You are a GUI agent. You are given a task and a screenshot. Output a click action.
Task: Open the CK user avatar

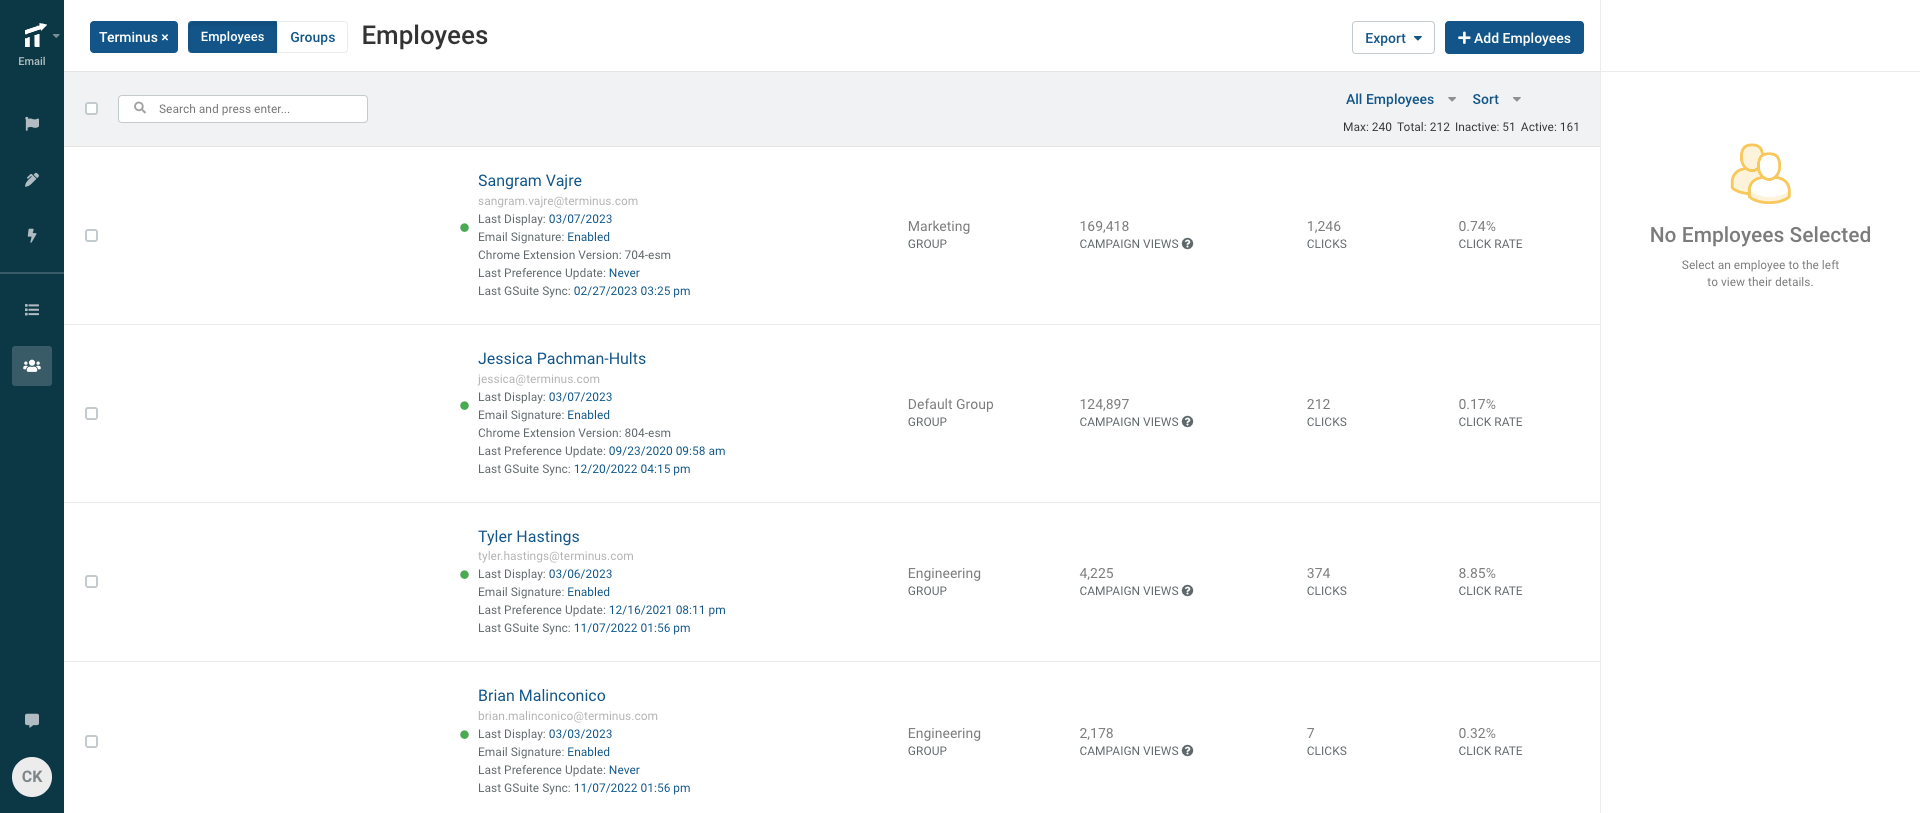32,777
